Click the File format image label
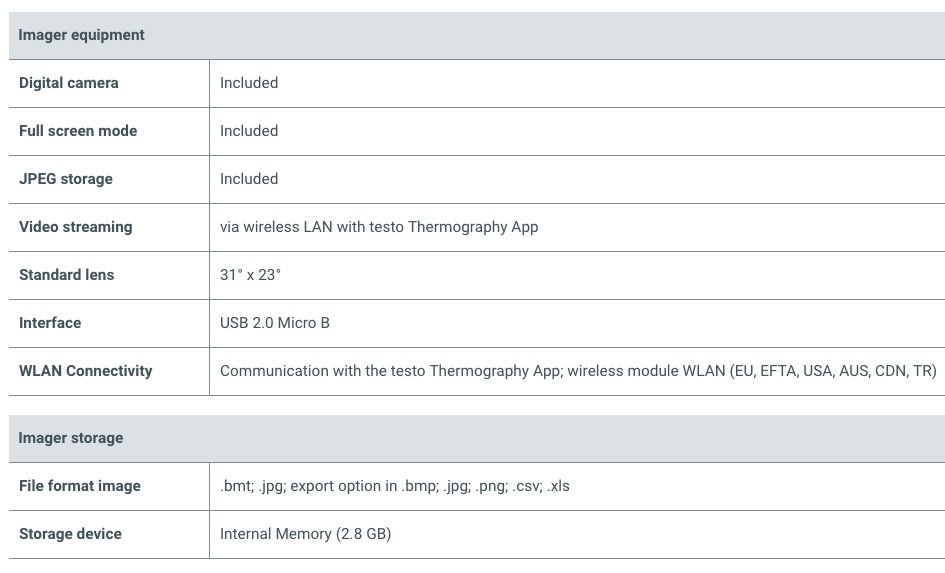Image resolution: width=945 pixels, height=573 pixels. click(x=80, y=486)
